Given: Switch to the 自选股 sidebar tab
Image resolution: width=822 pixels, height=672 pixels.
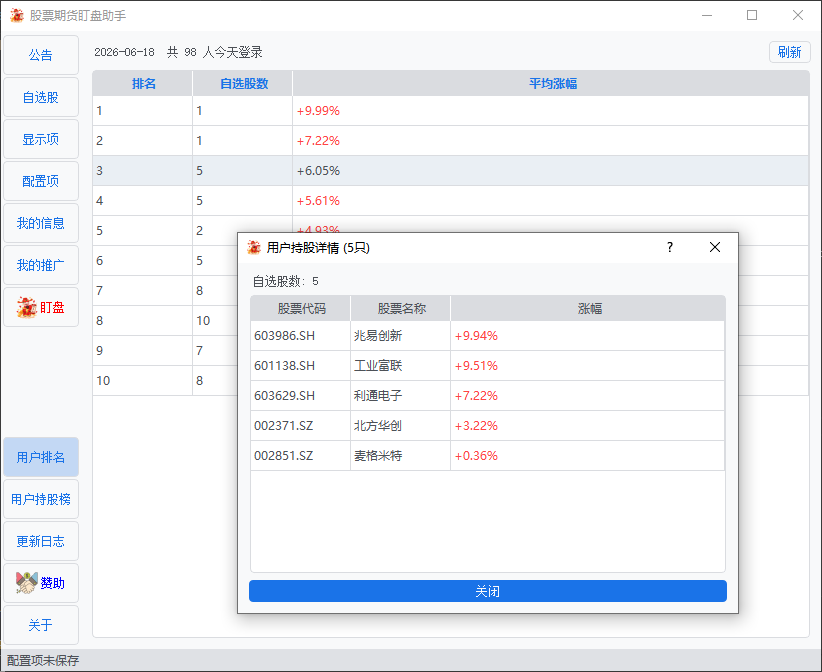Looking at the screenshot, I should click(41, 97).
